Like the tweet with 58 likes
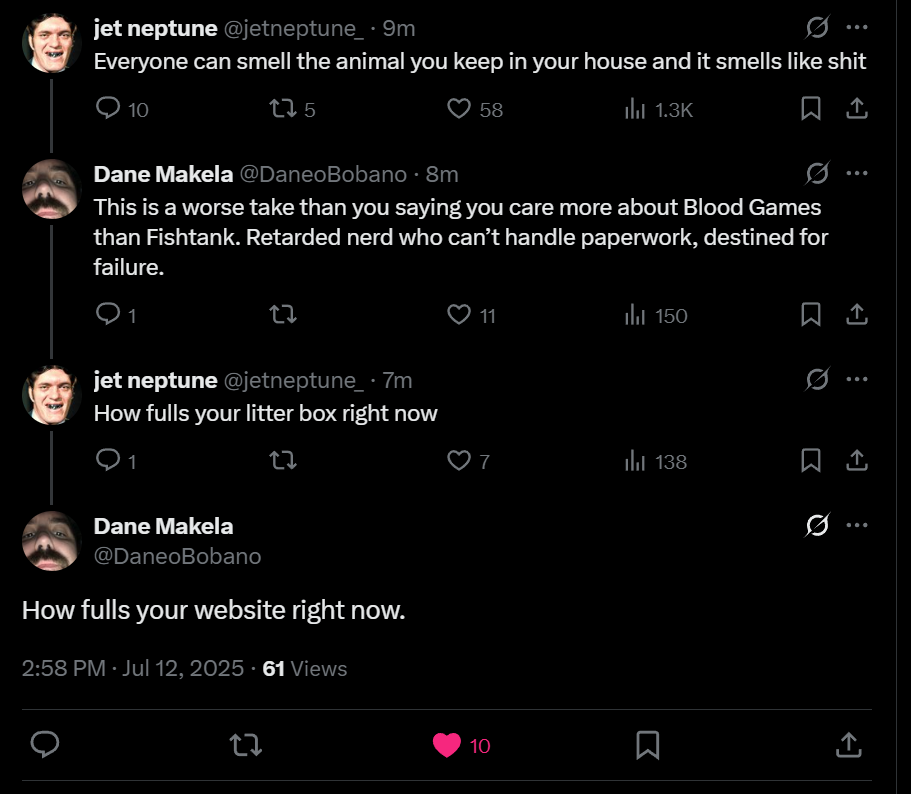The height and width of the screenshot is (794, 911). click(459, 109)
